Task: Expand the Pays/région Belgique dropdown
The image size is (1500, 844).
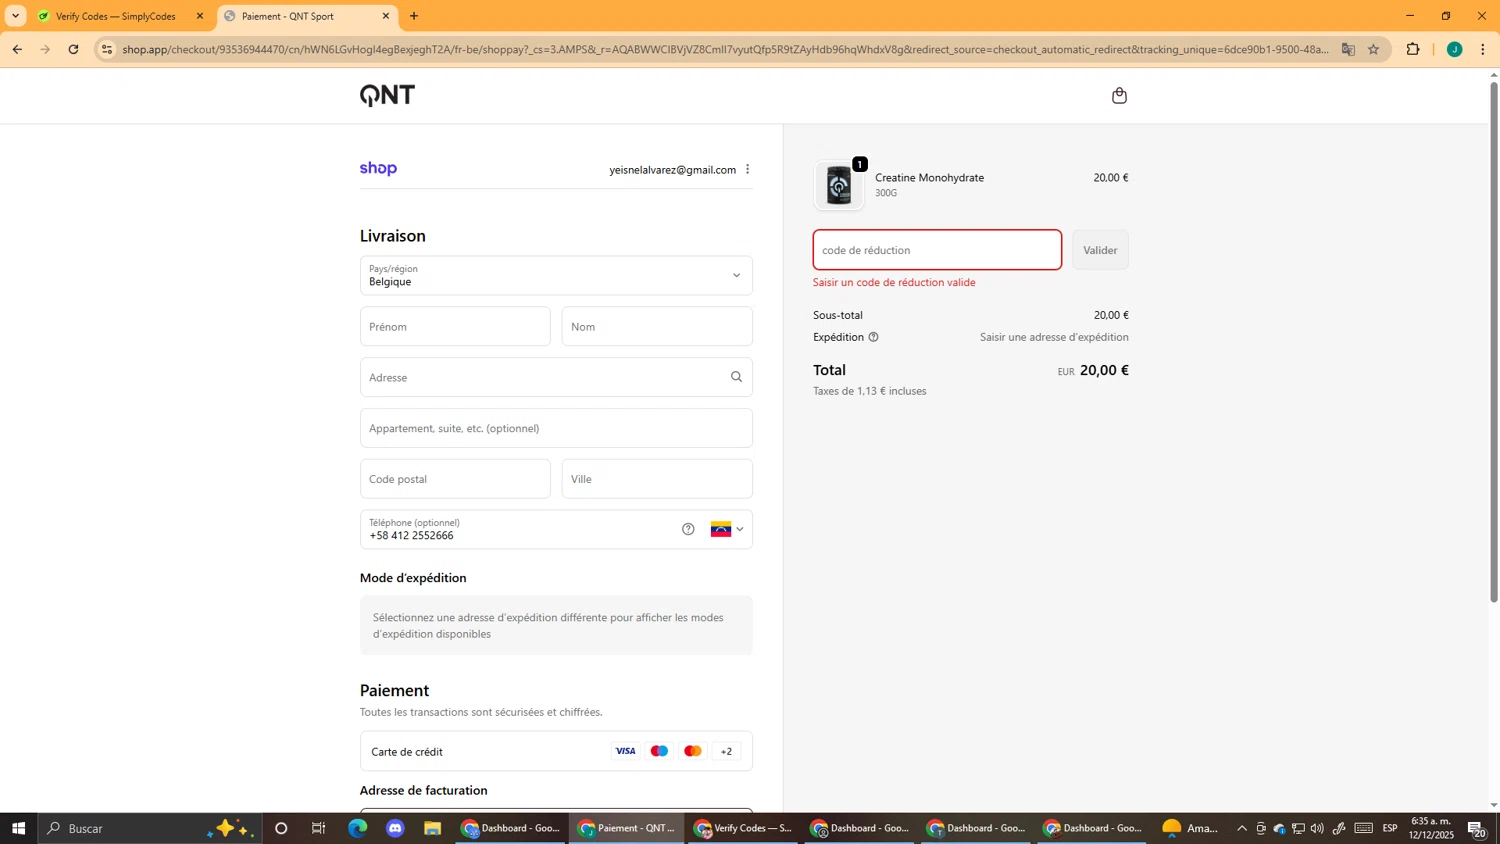Action: [556, 275]
